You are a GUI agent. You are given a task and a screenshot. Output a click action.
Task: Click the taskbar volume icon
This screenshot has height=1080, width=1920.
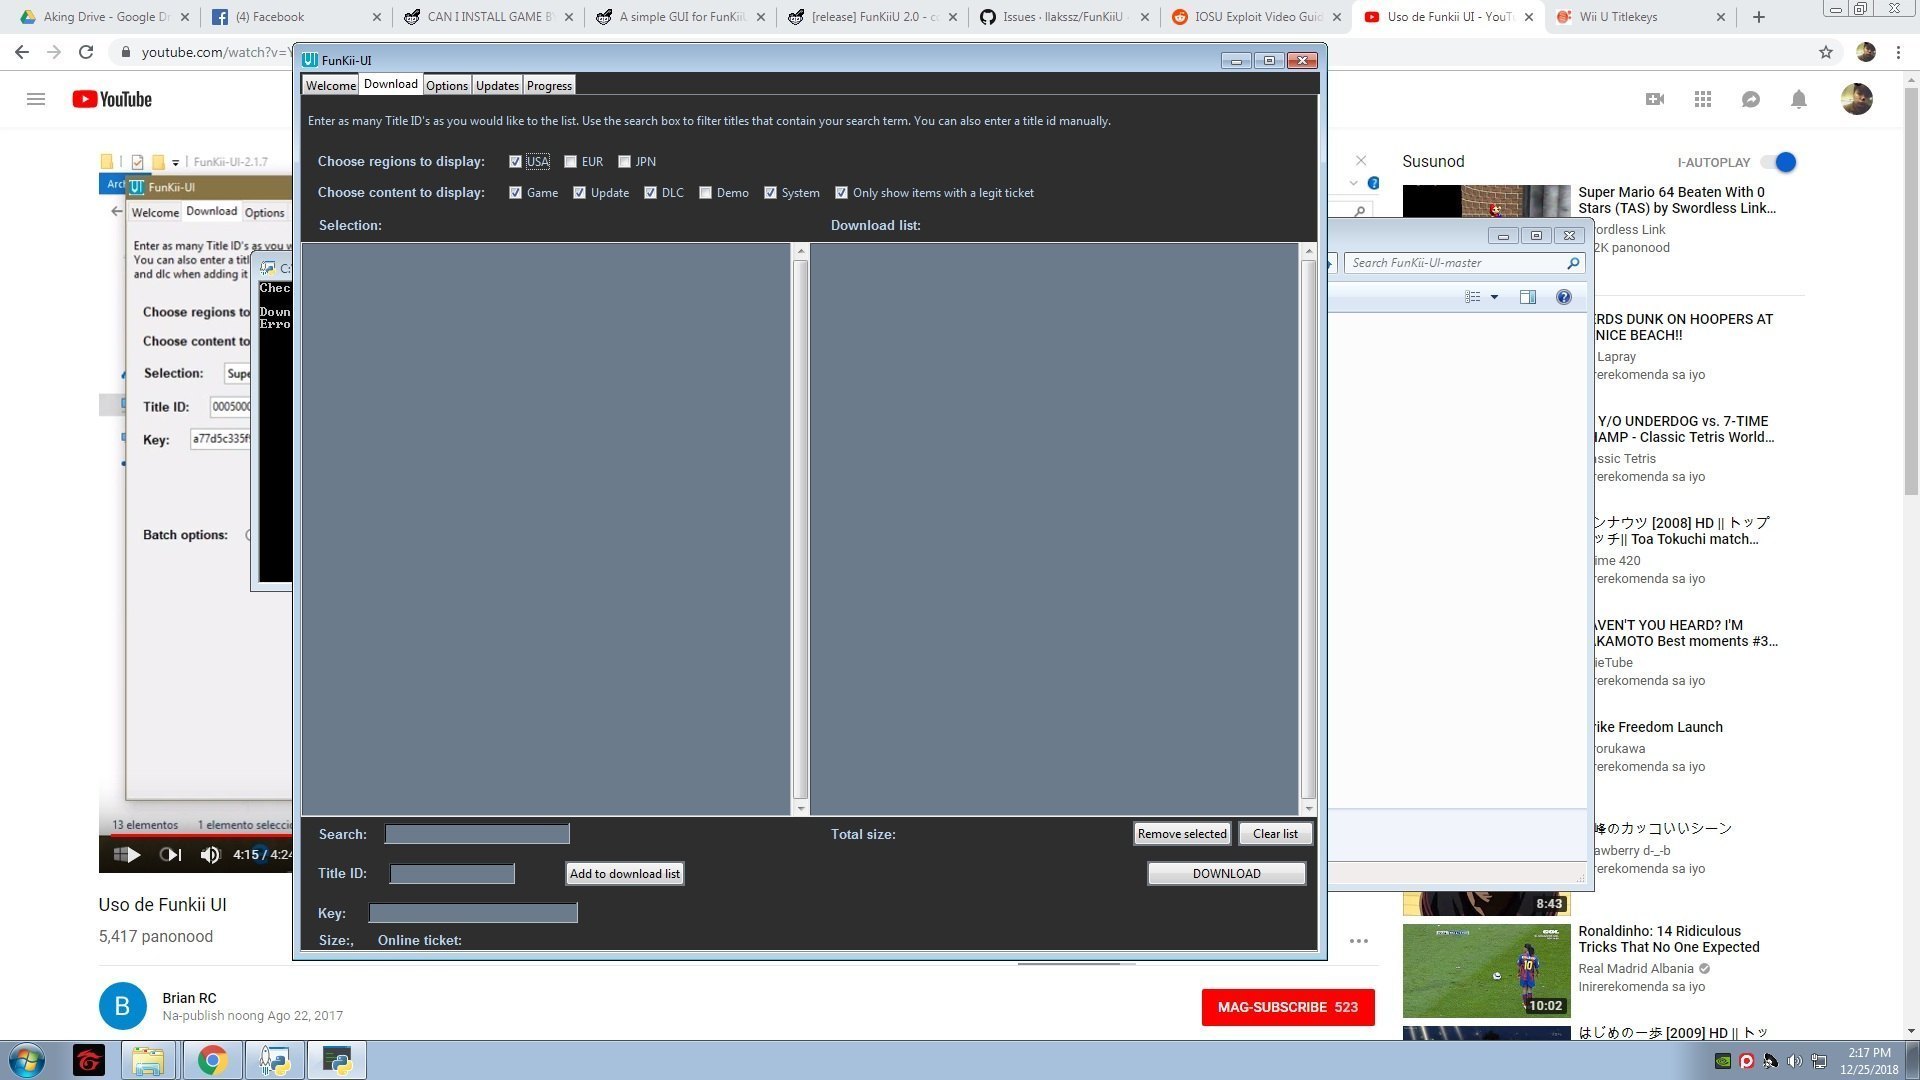pos(1795,1061)
